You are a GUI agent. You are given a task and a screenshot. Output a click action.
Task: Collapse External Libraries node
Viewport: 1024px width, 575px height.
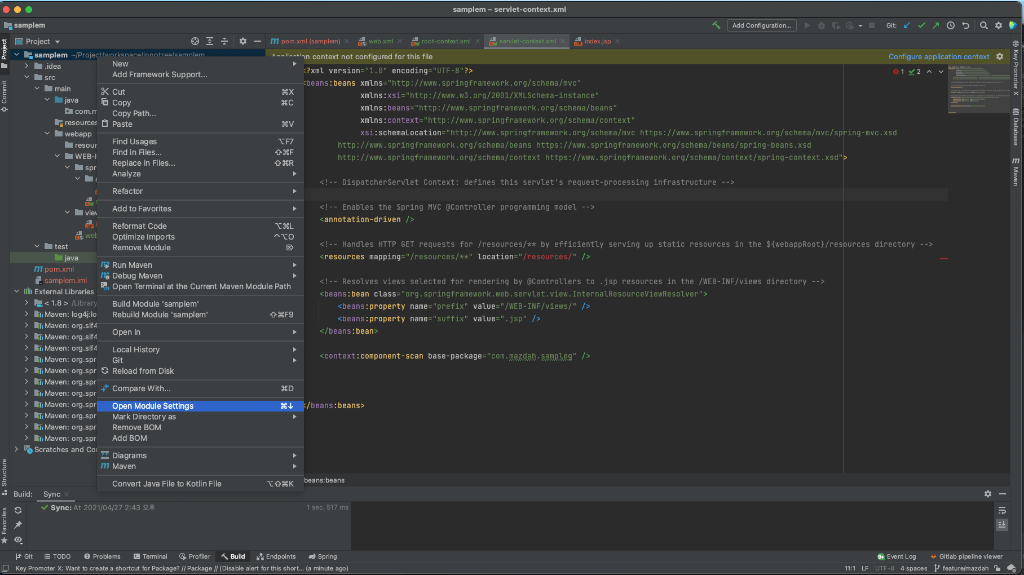pyautogui.click(x=17, y=291)
